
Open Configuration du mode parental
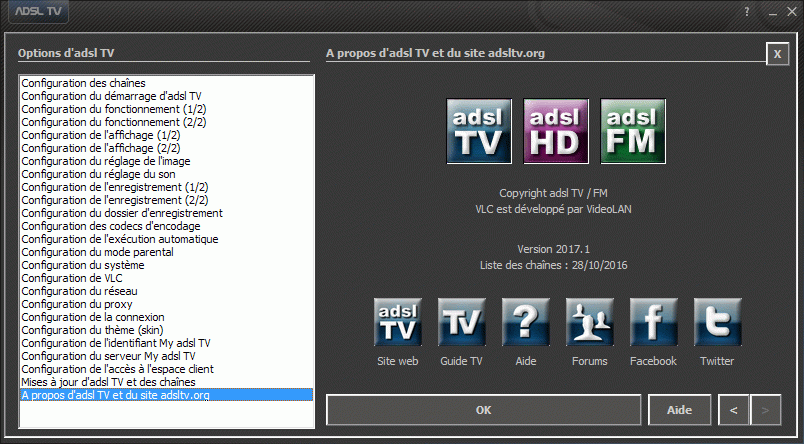[166, 252]
